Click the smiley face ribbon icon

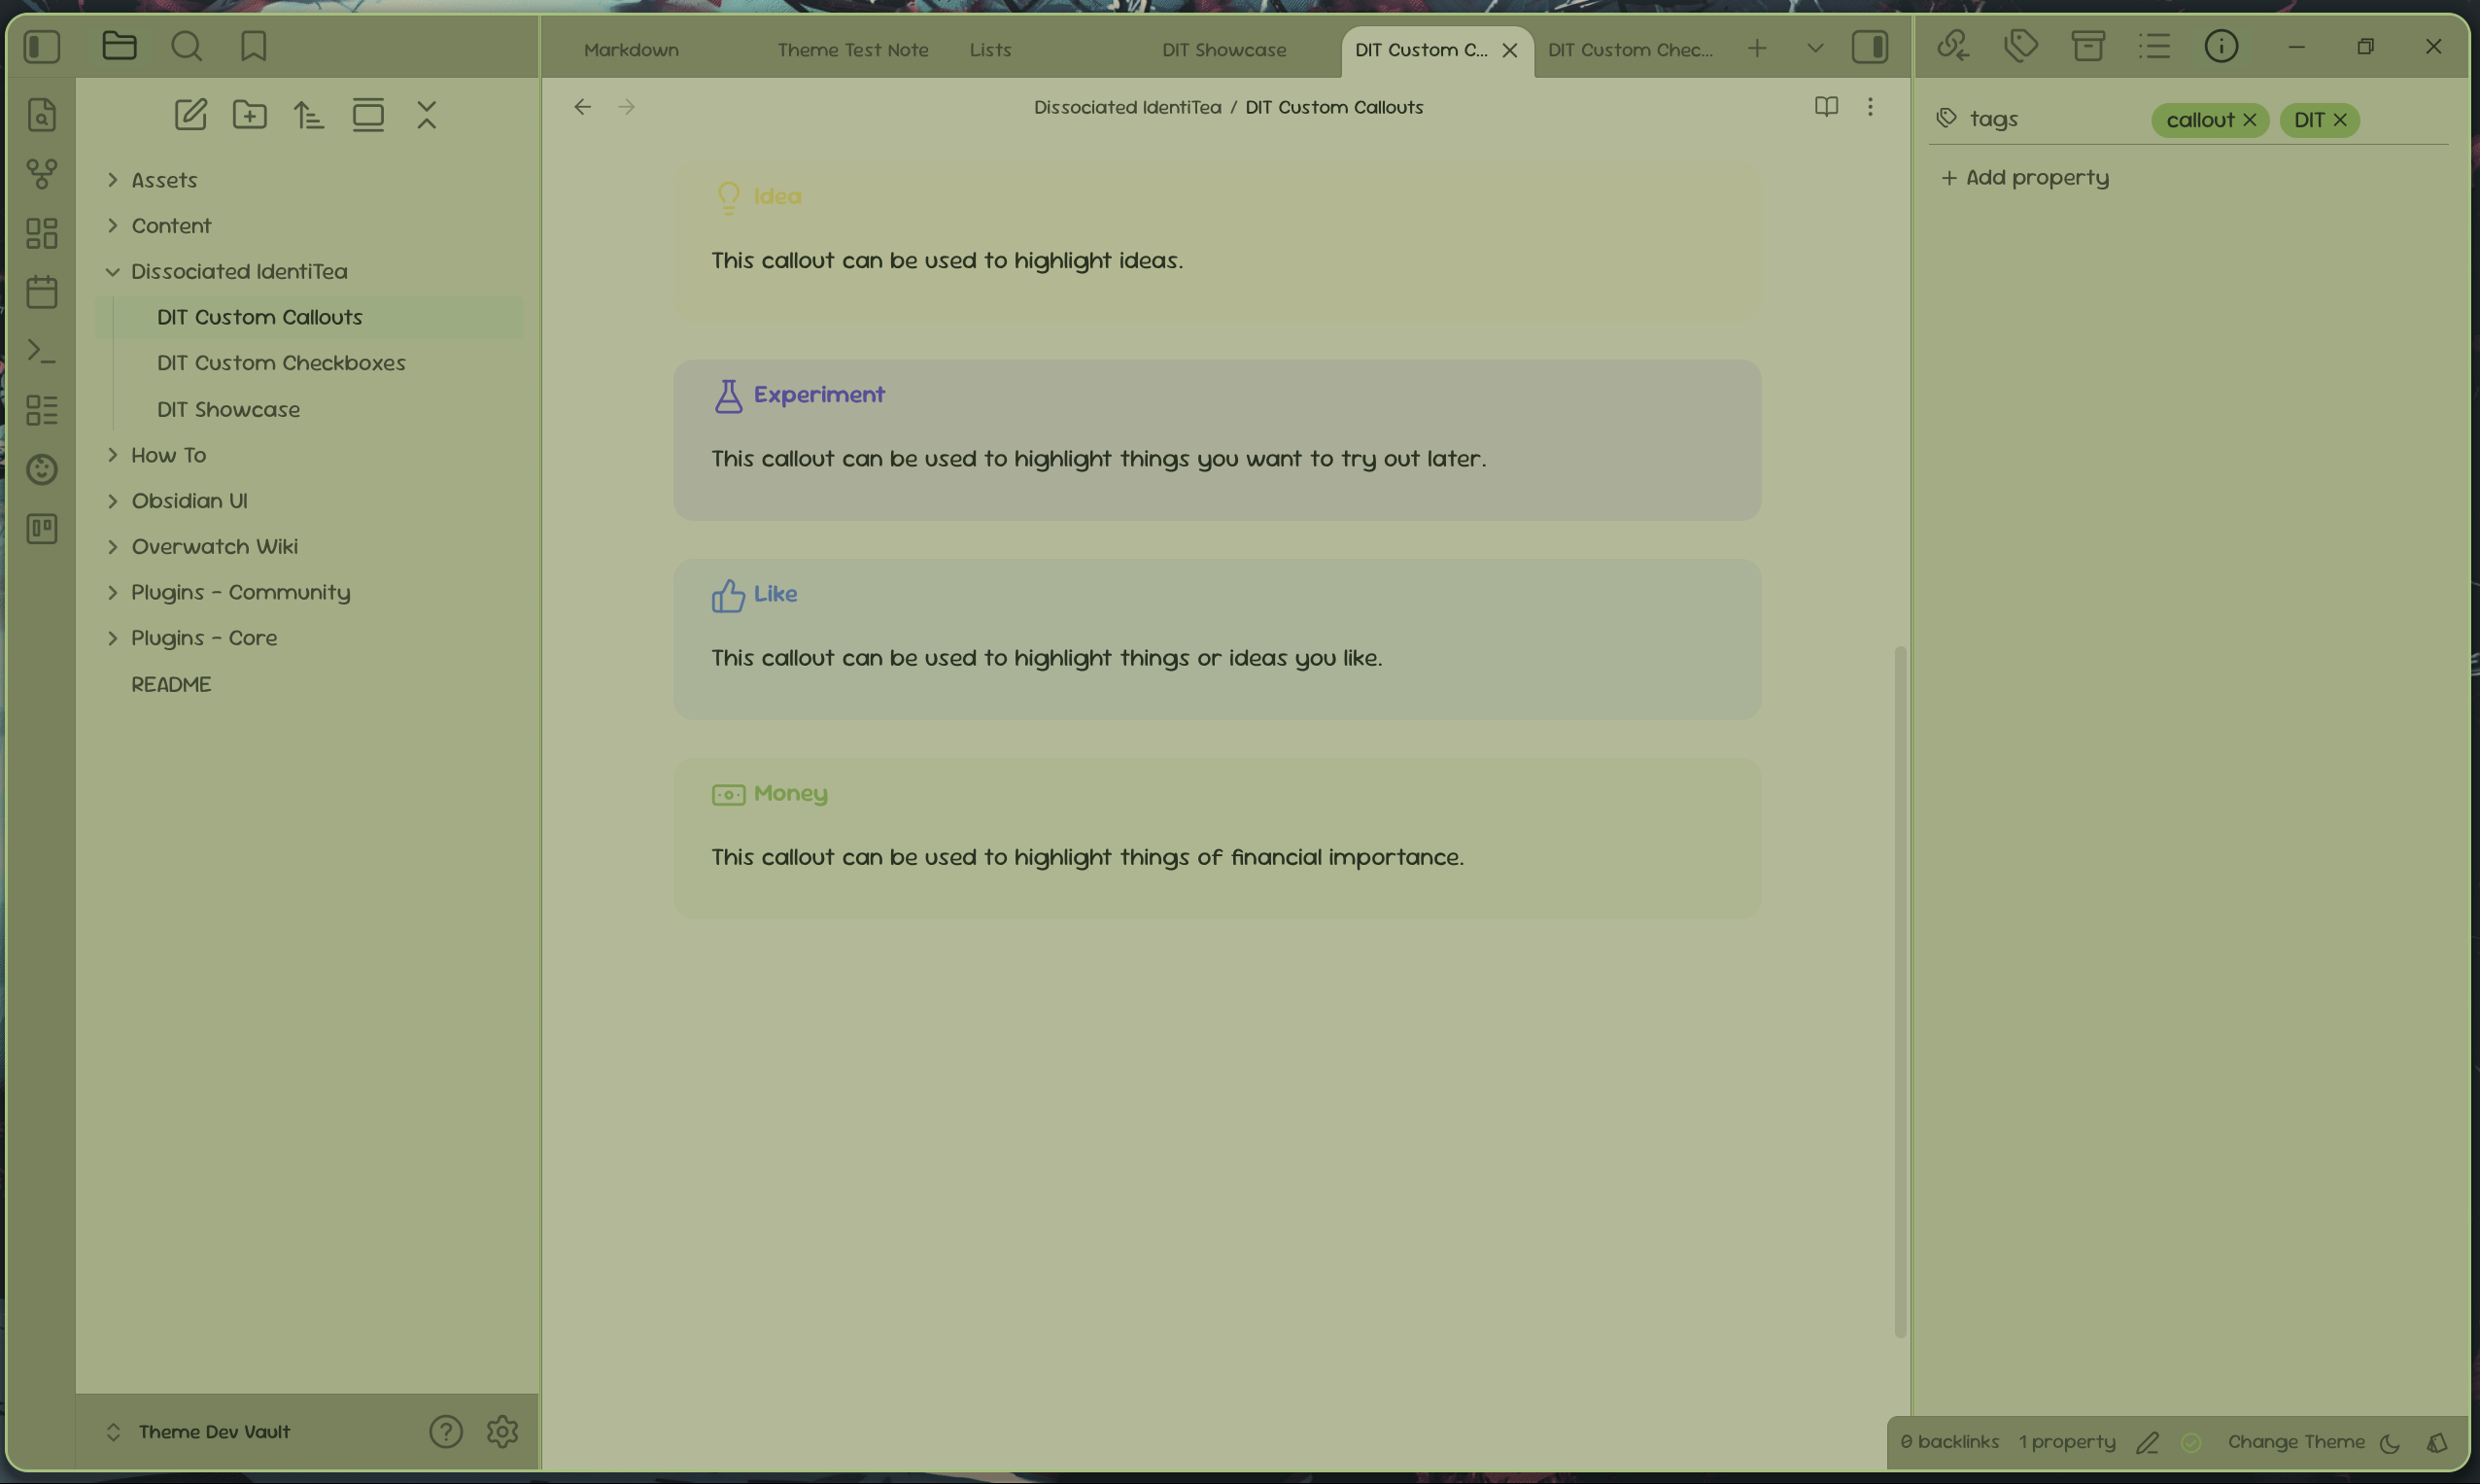click(x=42, y=469)
